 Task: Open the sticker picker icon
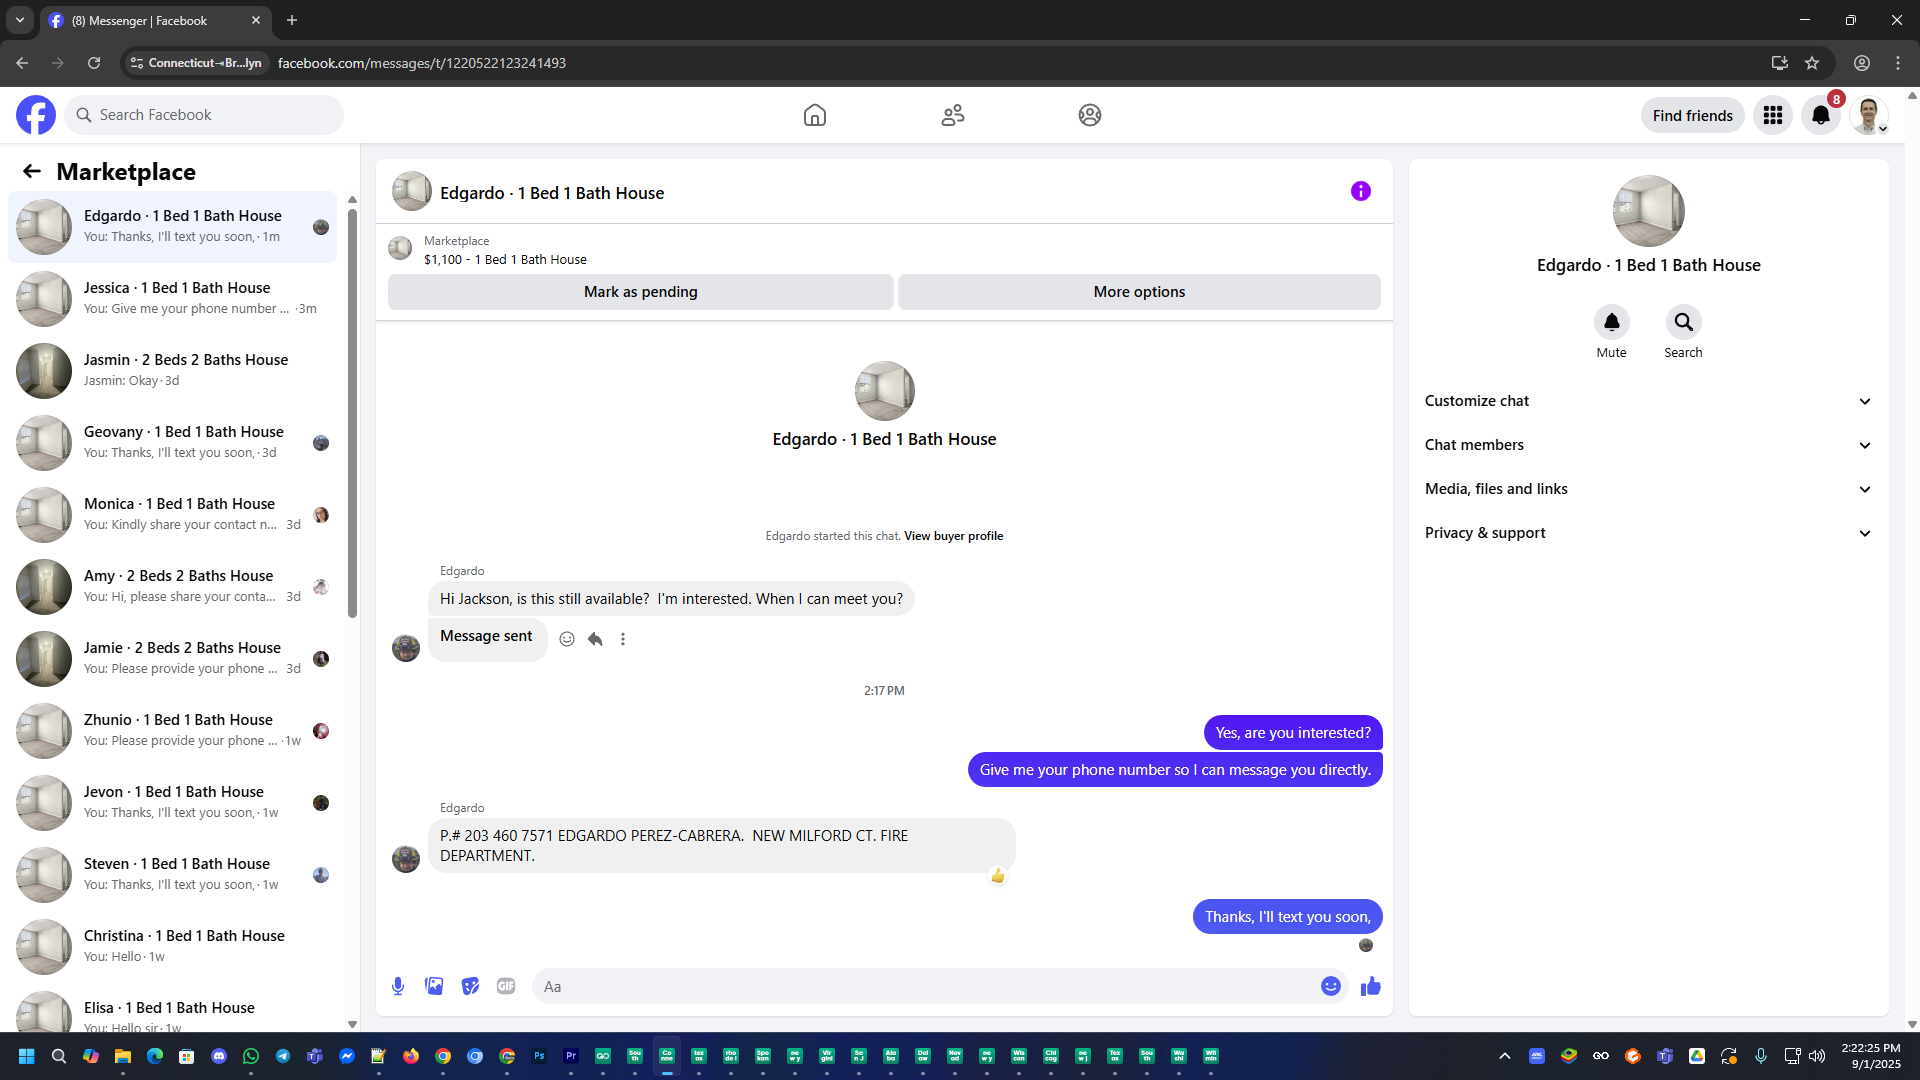pyautogui.click(x=470, y=986)
